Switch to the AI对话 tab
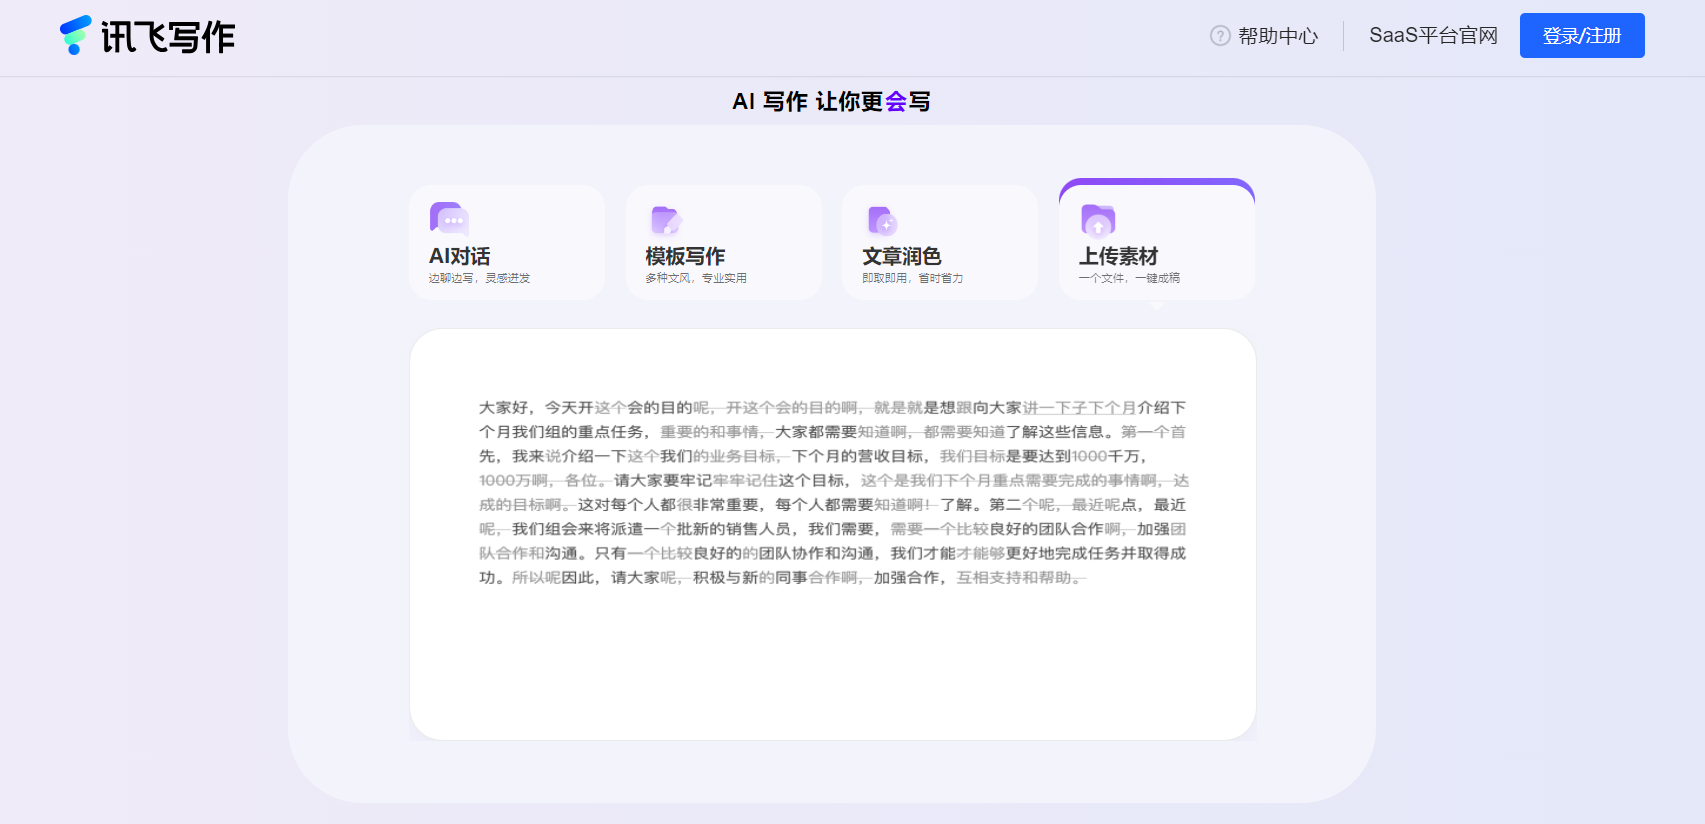 pyautogui.click(x=507, y=242)
